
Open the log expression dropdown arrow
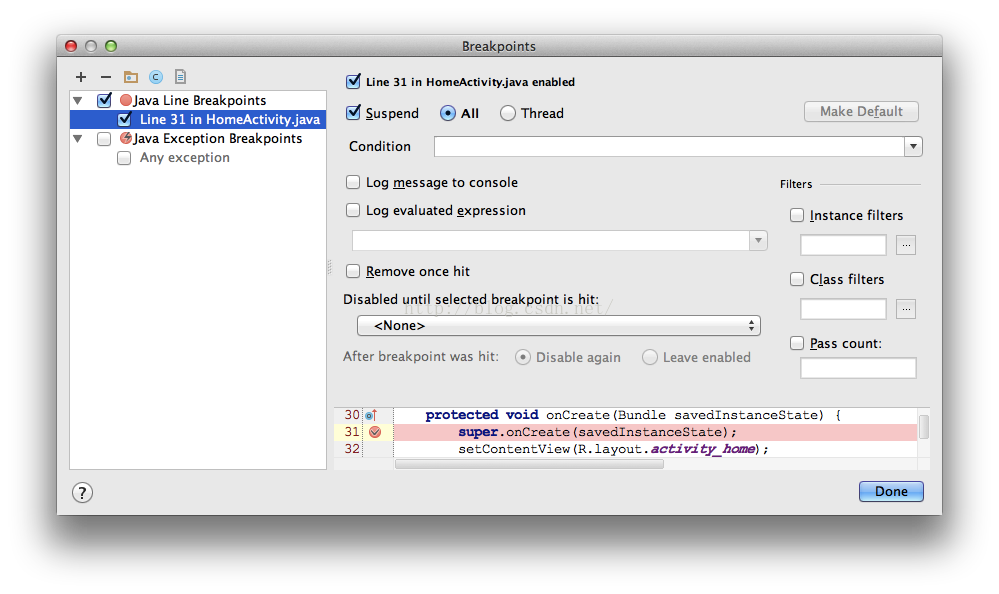[x=758, y=241]
